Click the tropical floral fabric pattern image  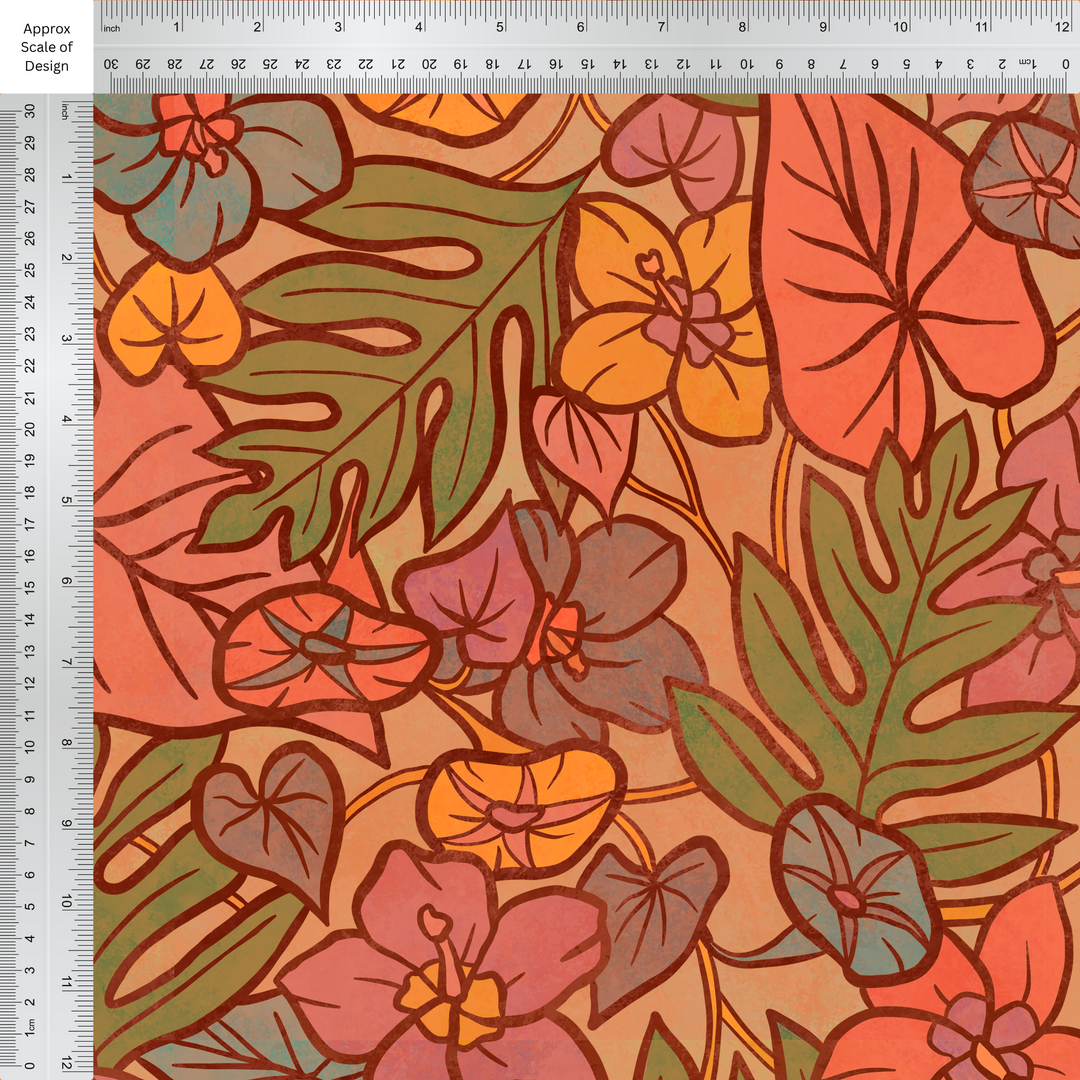[587, 587]
